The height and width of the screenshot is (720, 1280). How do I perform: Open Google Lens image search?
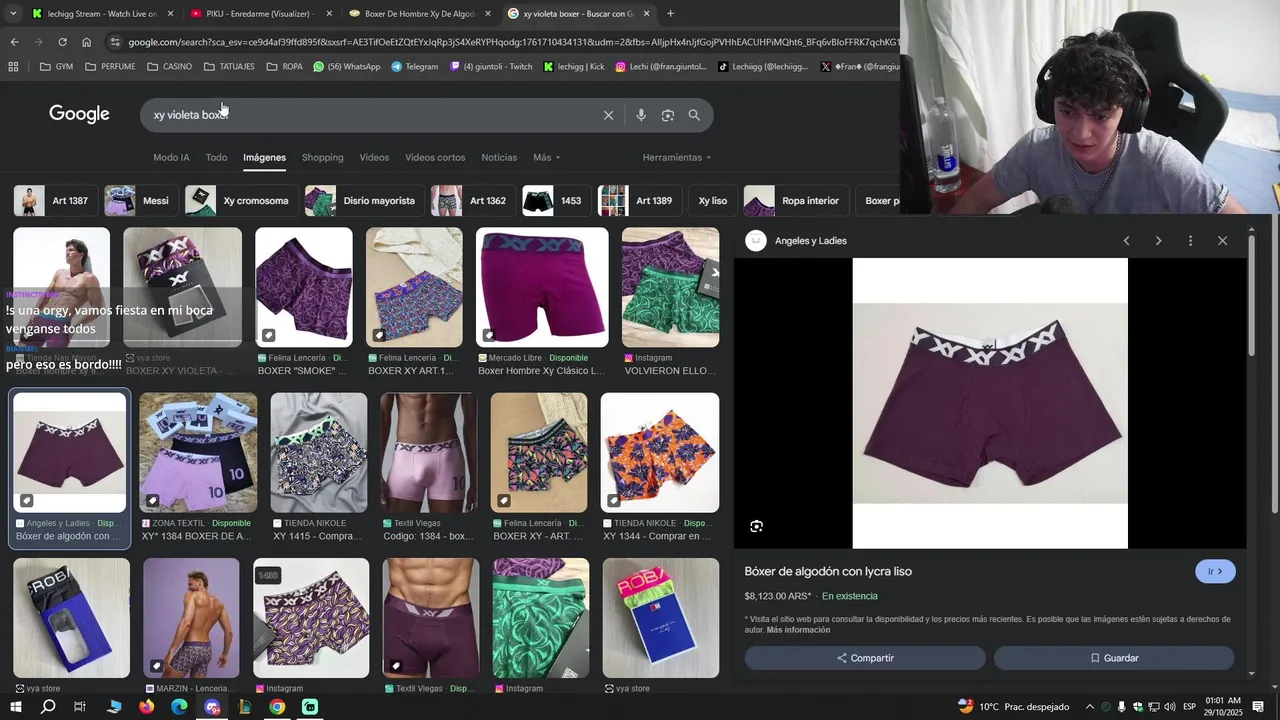tap(668, 115)
